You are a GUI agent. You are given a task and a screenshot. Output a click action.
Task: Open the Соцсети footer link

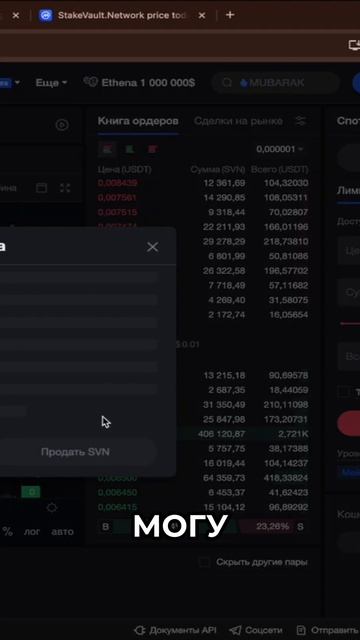click(256, 630)
